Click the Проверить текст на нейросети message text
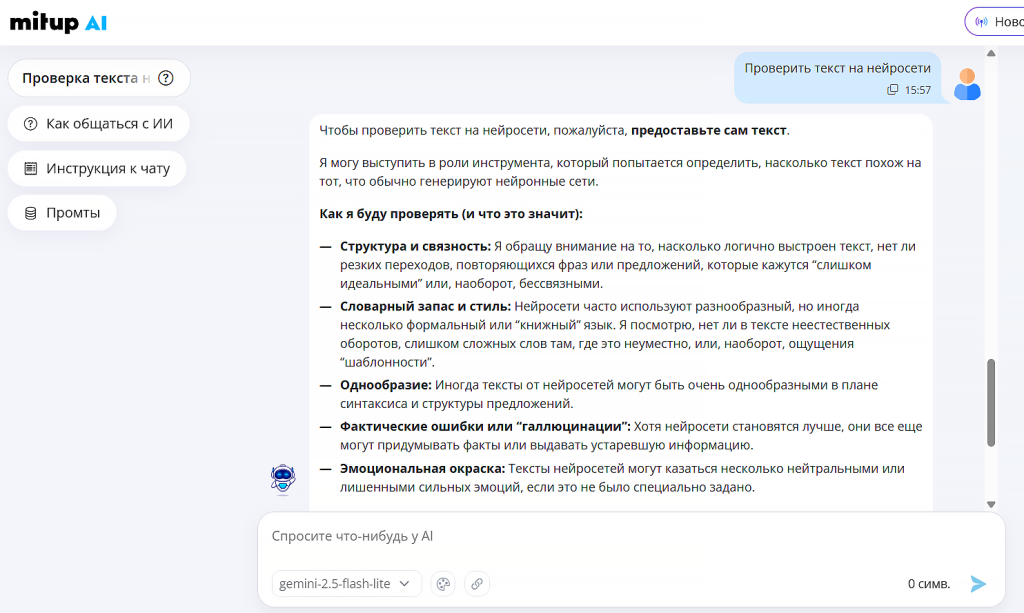Viewport: 1024px width, 613px height. [837, 68]
